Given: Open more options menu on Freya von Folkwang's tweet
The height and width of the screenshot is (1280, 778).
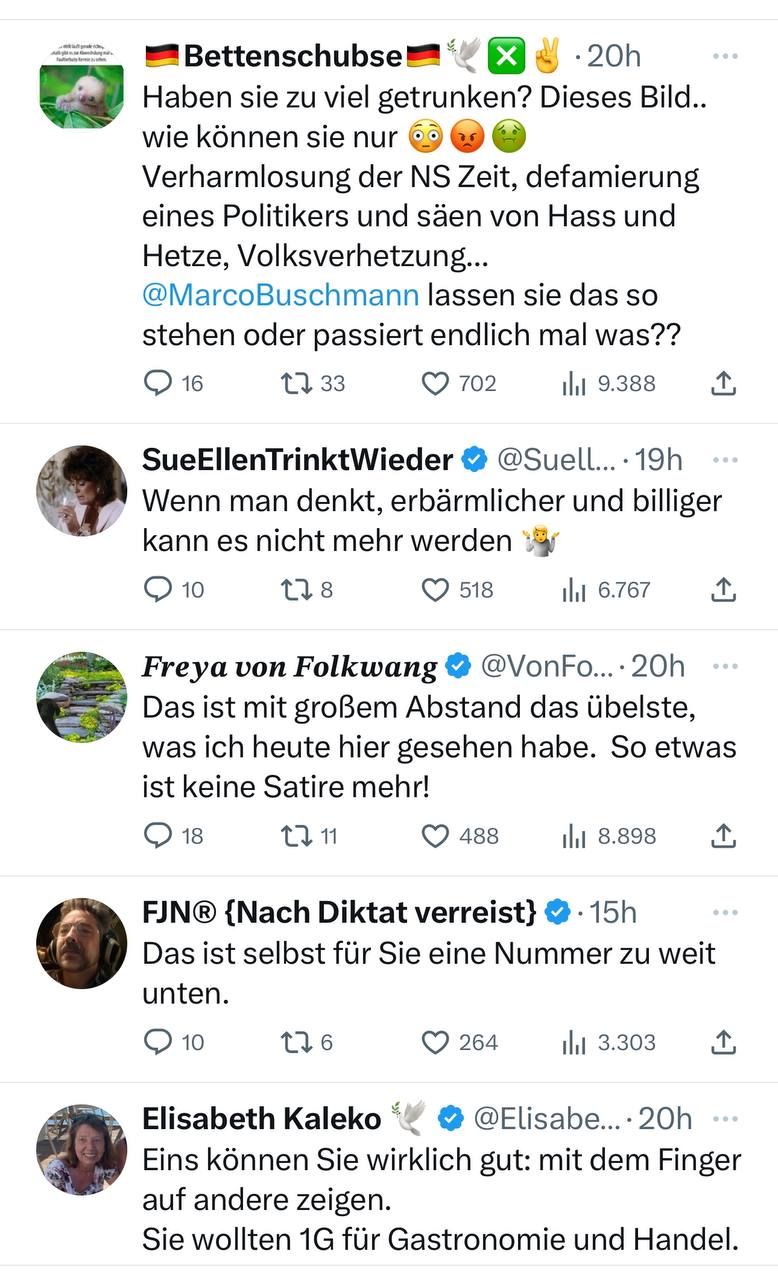Looking at the screenshot, I should (725, 666).
